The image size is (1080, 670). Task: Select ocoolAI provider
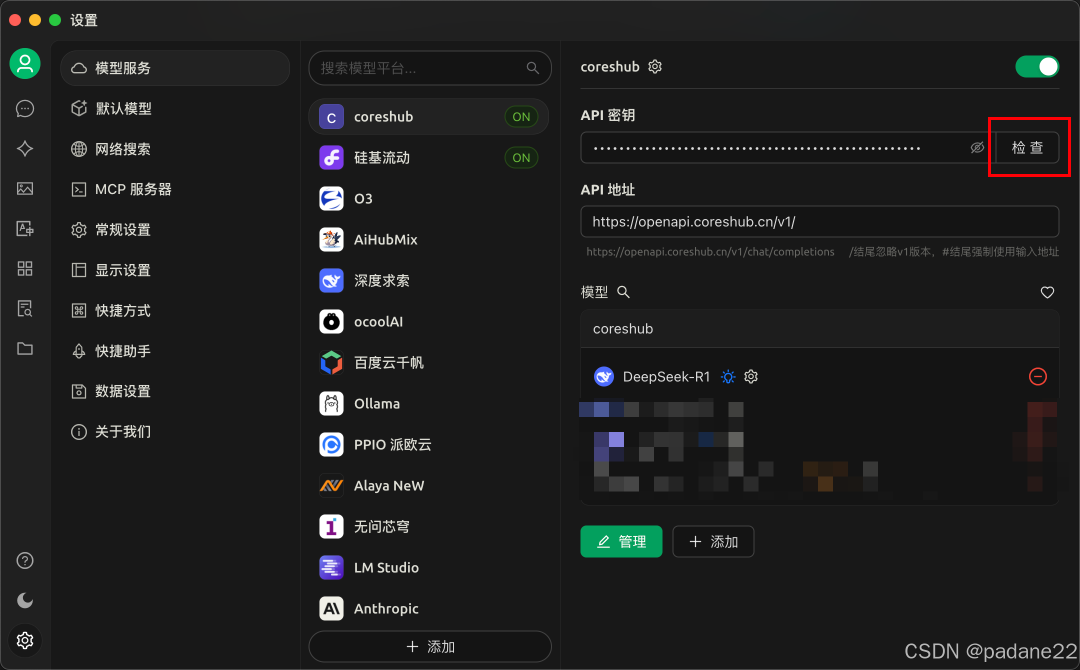tap(428, 322)
